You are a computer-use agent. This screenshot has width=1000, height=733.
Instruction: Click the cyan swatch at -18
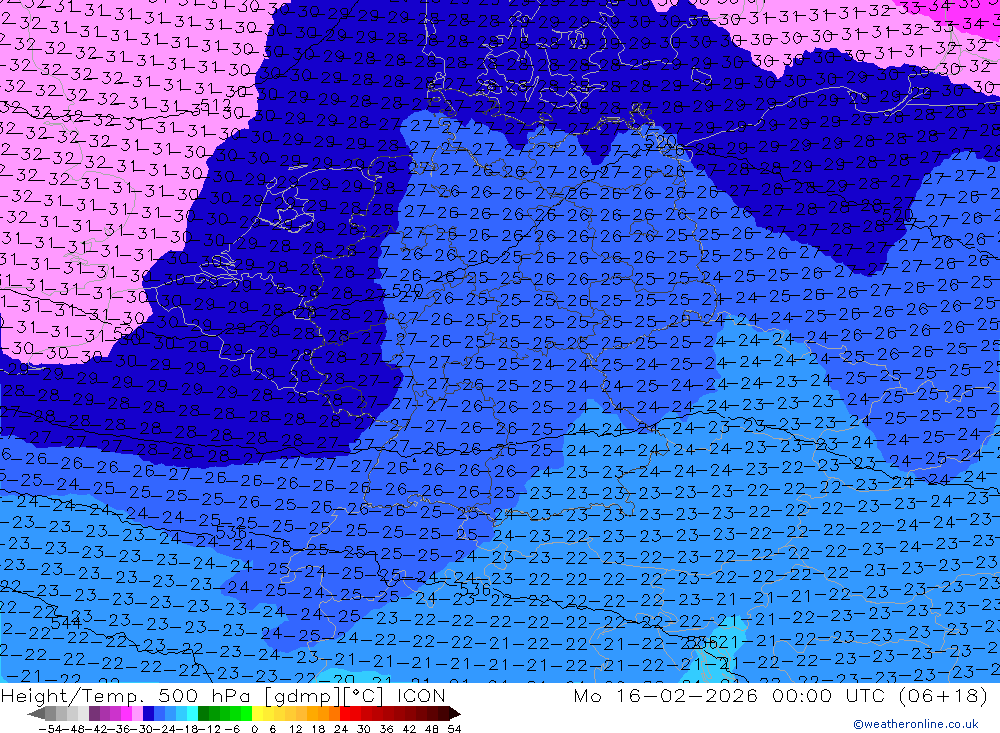[x=193, y=713]
